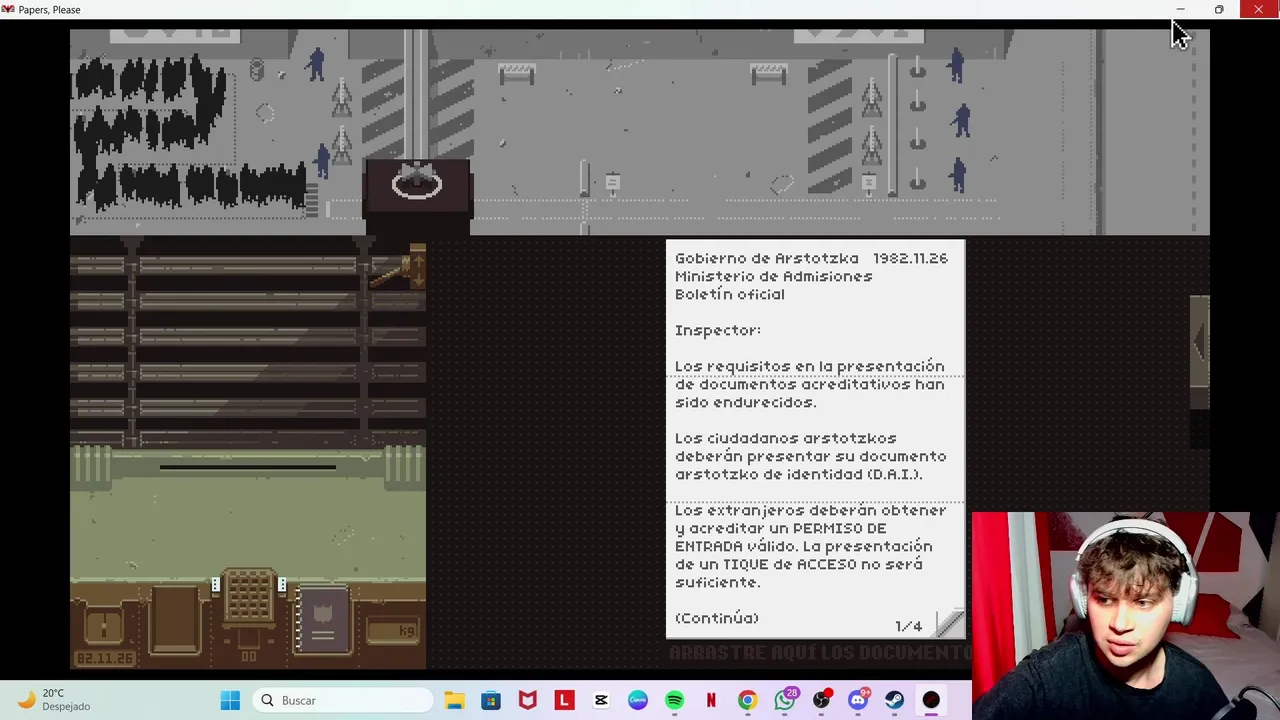Click the 82.11.26 date display on desk

pos(105,659)
